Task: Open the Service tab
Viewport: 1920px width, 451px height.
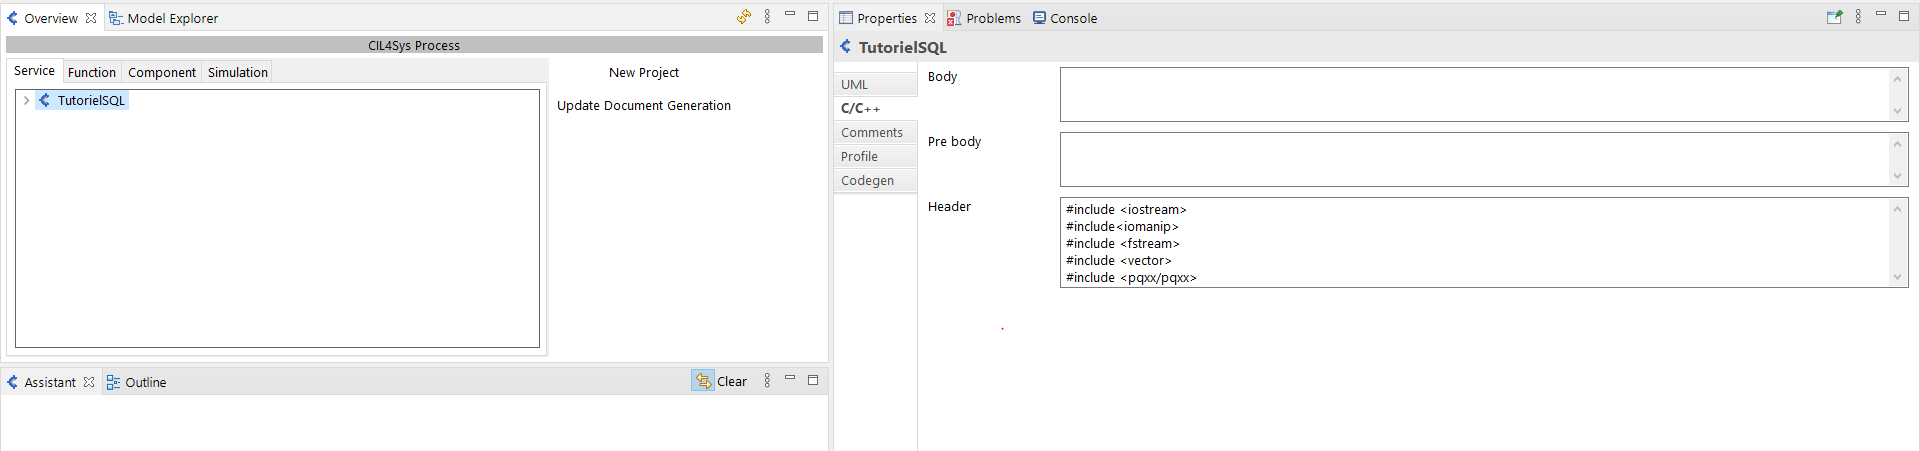Action: [34, 71]
